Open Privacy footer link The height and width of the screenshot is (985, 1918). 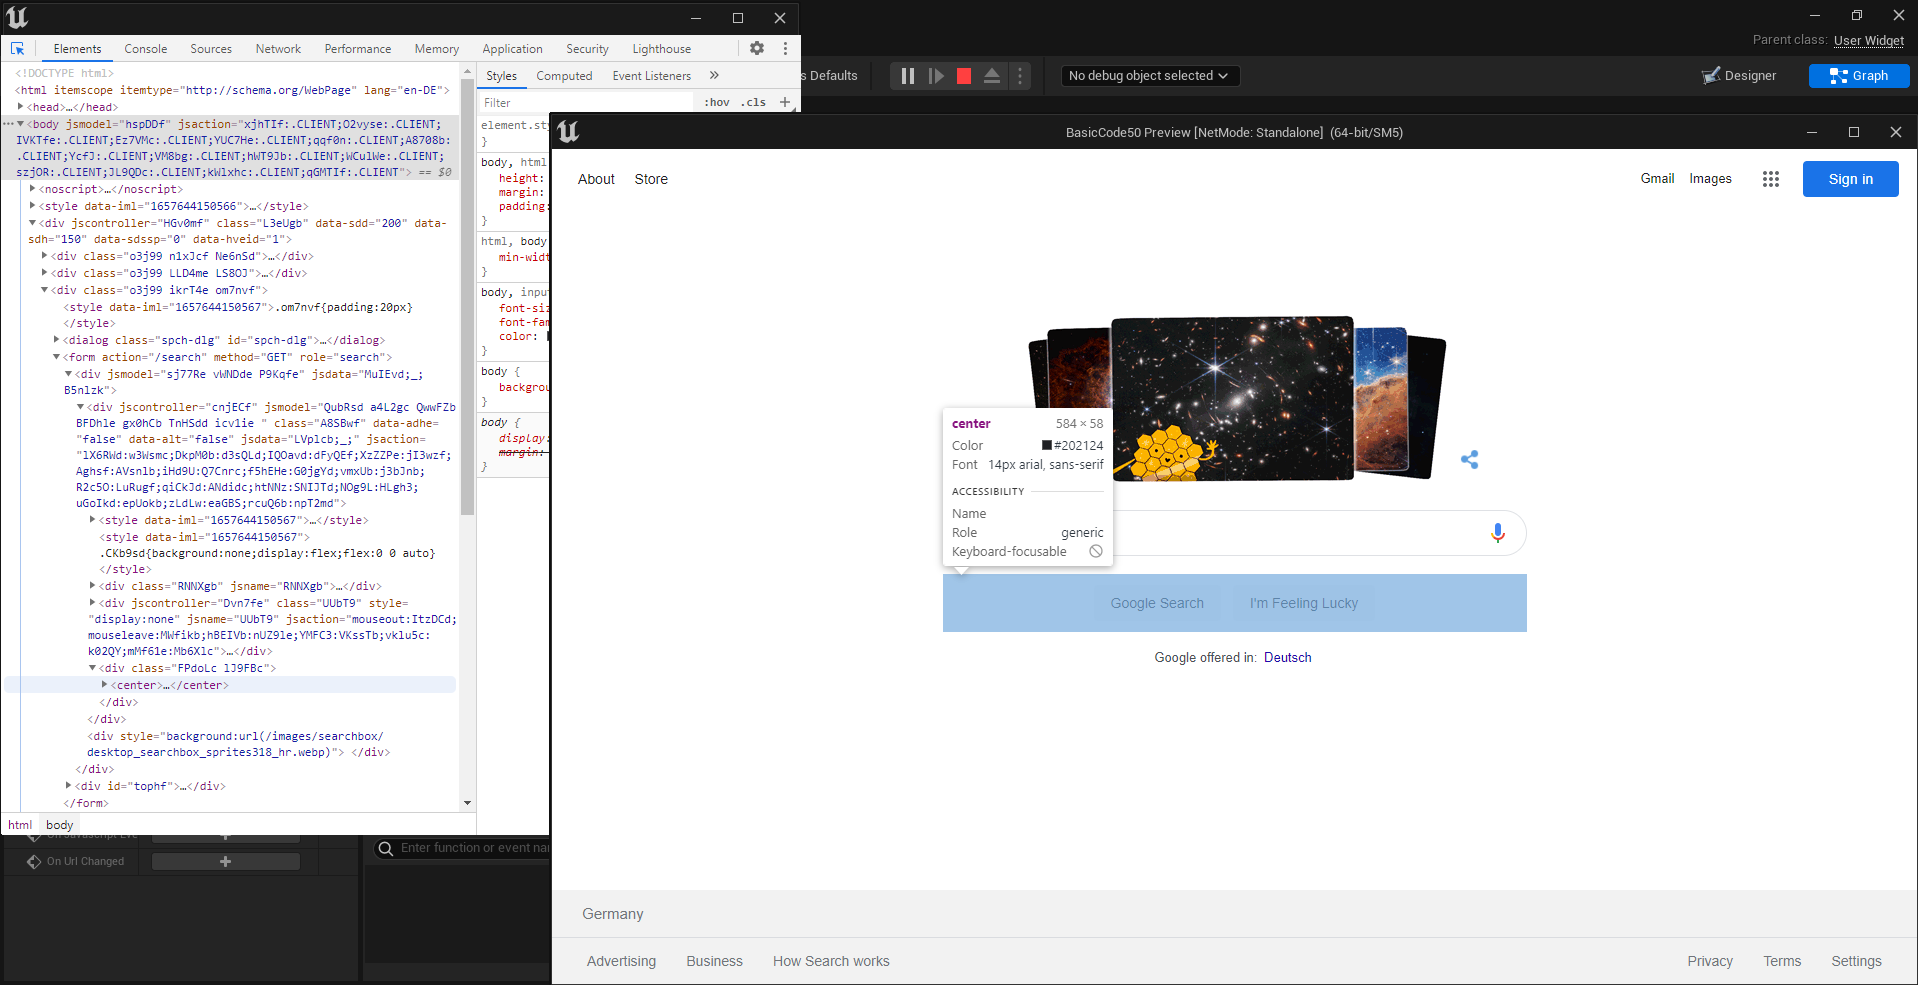[x=1710, y=961]
